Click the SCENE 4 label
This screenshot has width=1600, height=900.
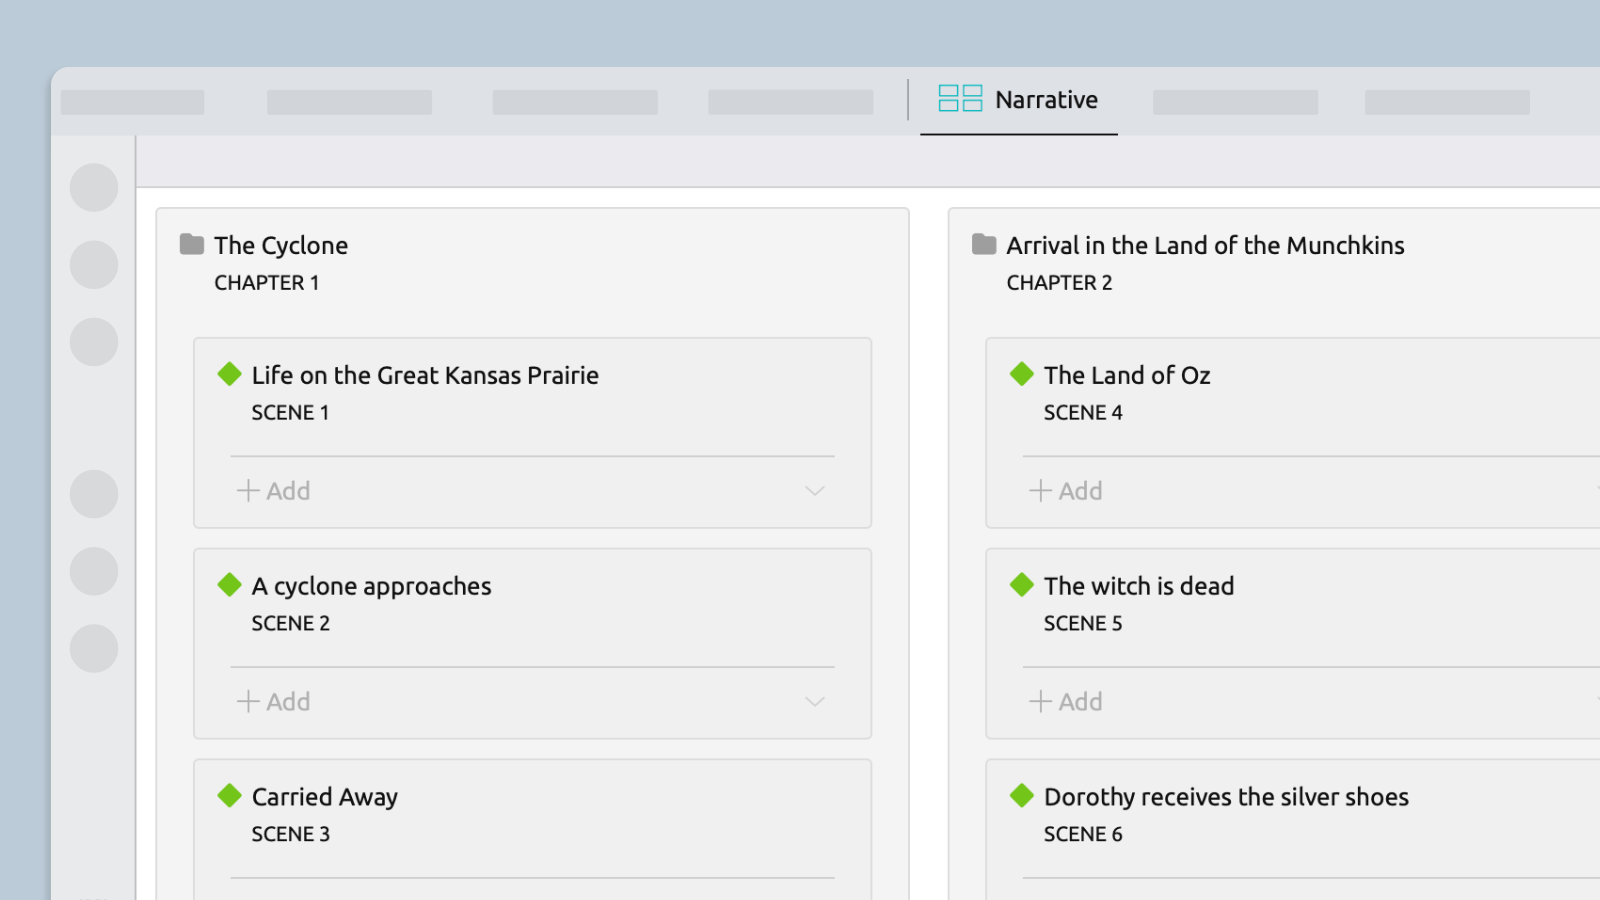point(1083,413)
